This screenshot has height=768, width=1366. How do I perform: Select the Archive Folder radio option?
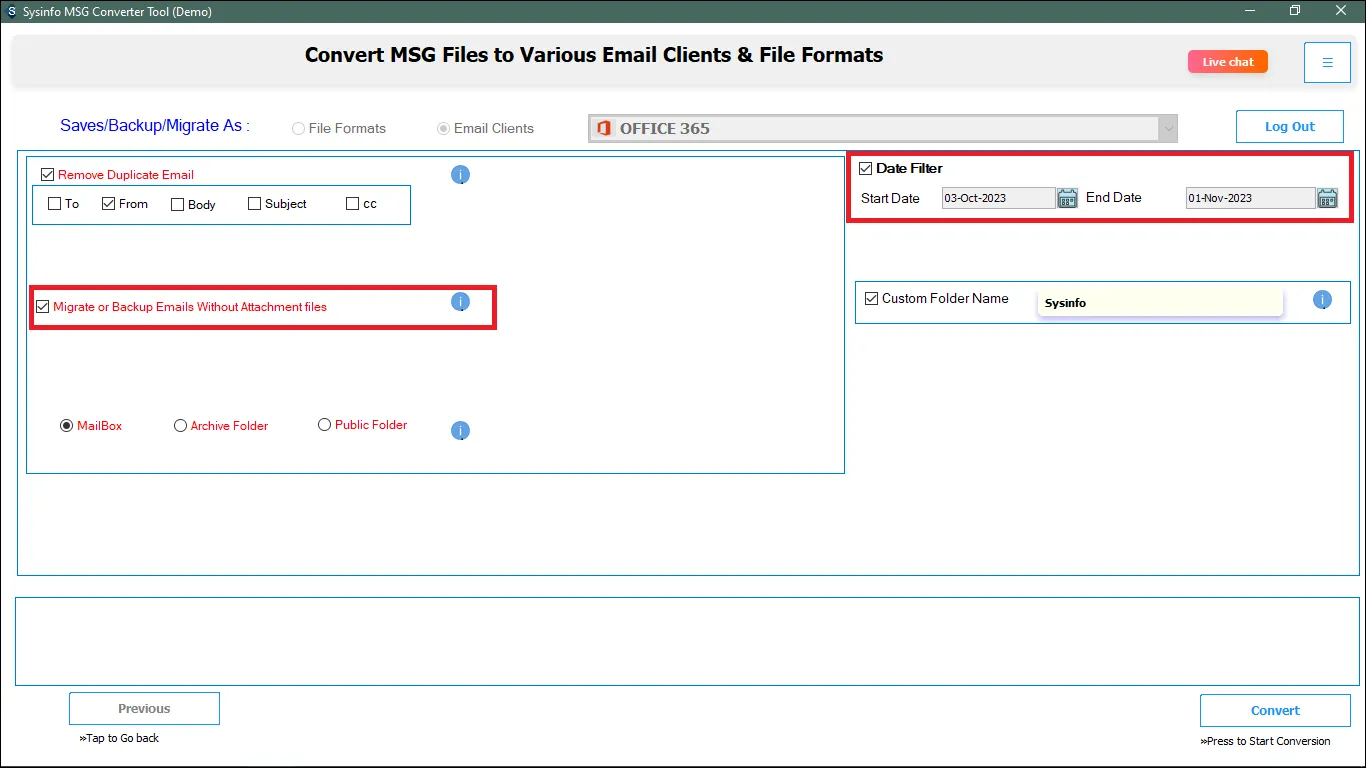(181, 426)
